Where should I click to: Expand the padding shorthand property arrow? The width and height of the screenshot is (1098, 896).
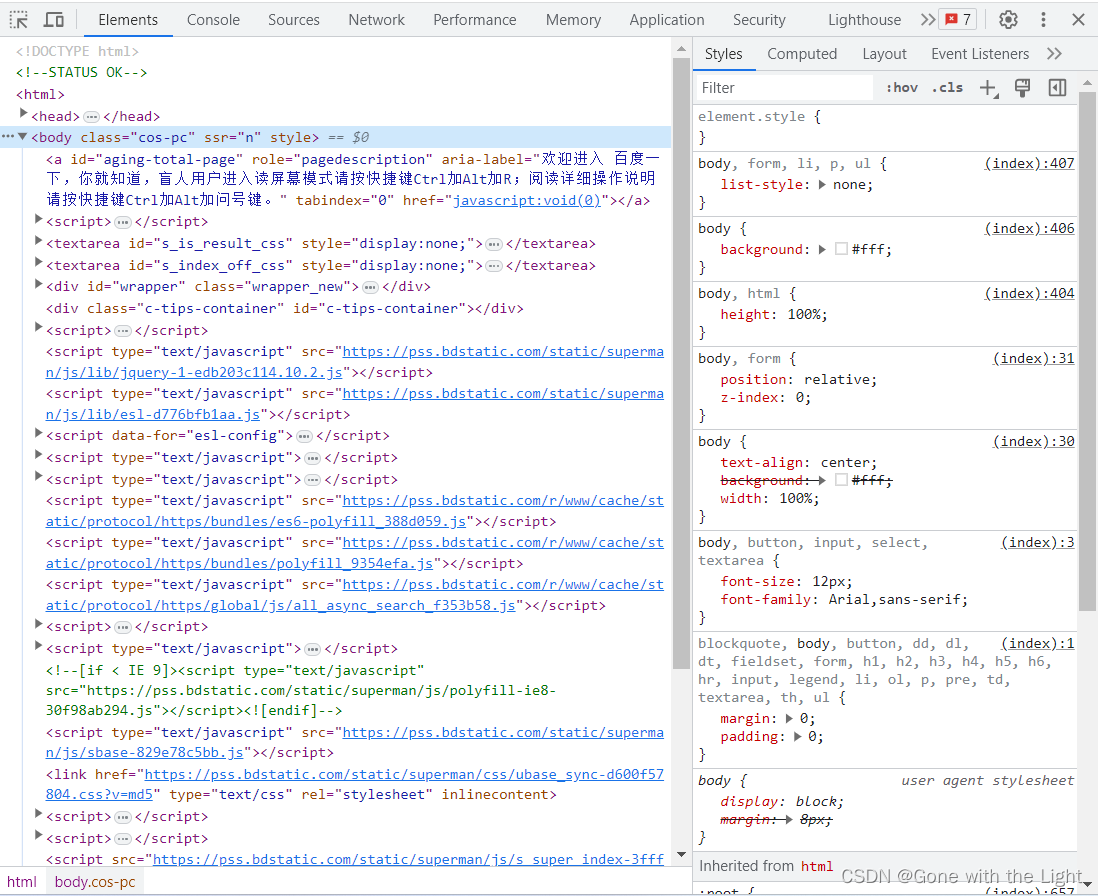click(798, 737)
